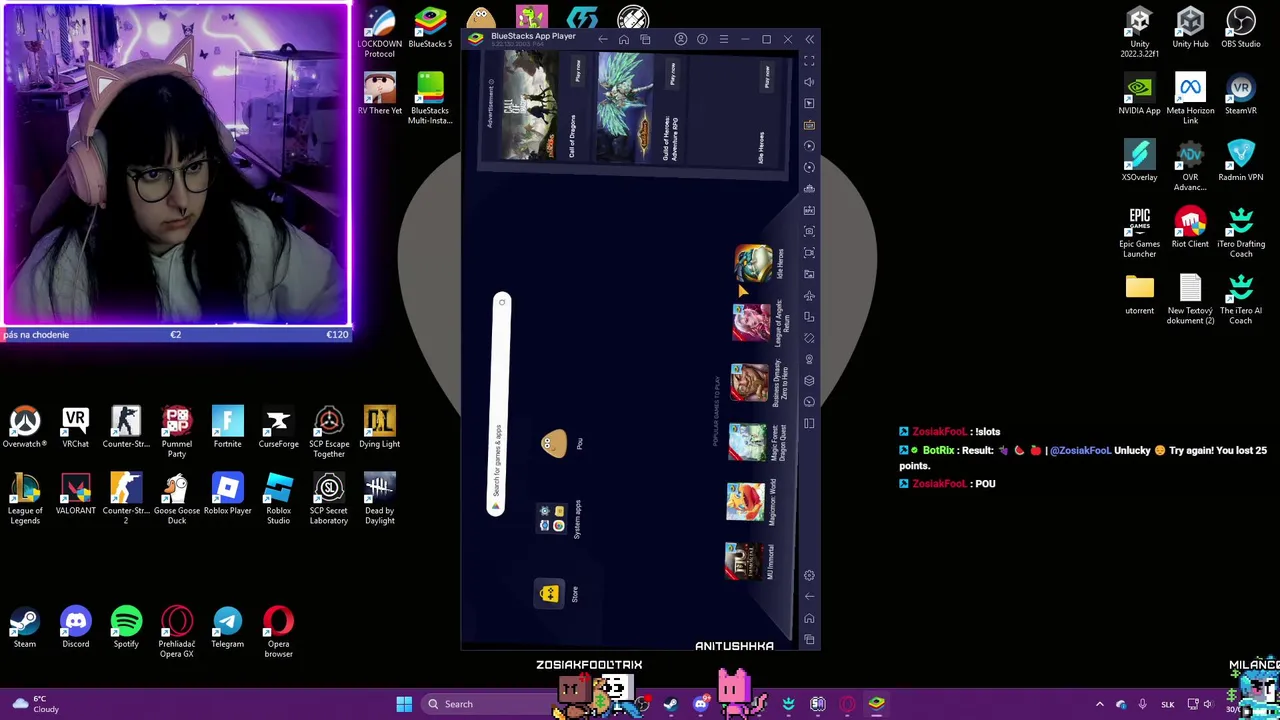Screen dimensions: 1280x720
Task: Click BlueStacks sidebar mouse cursor lock icon
Action: click(809, 103)
